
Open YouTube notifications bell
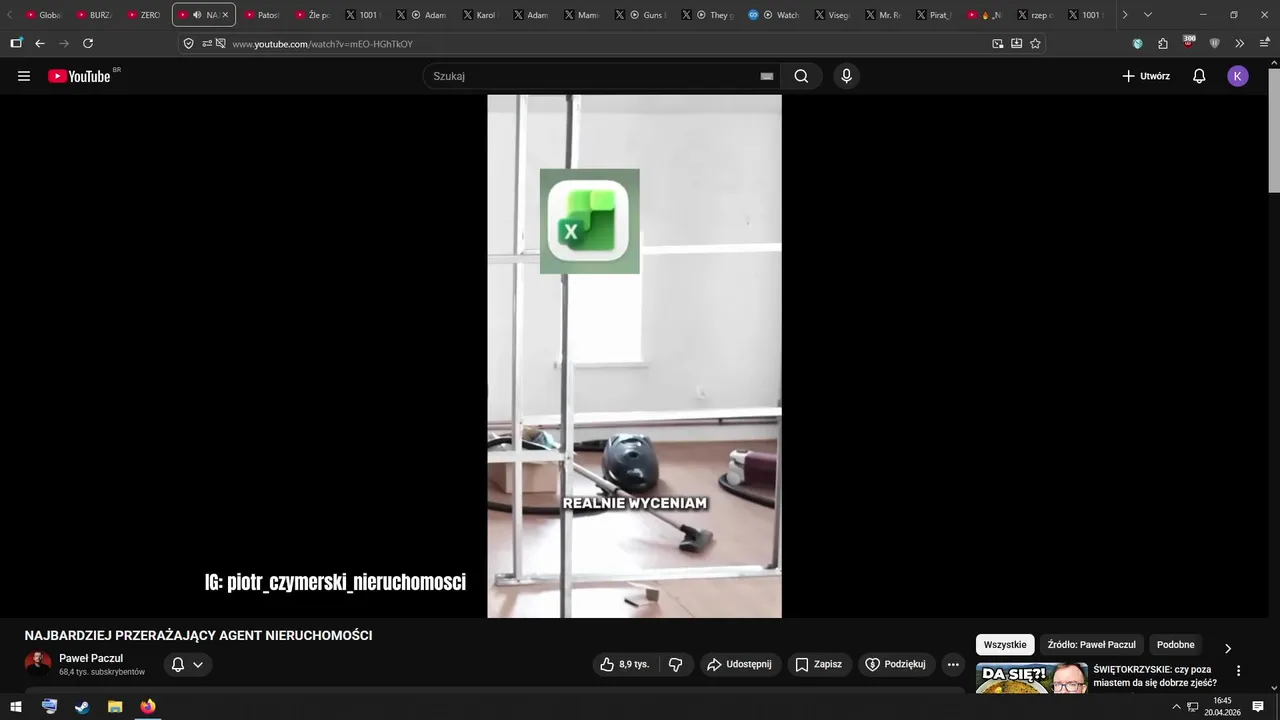[x=1199, y=76]
